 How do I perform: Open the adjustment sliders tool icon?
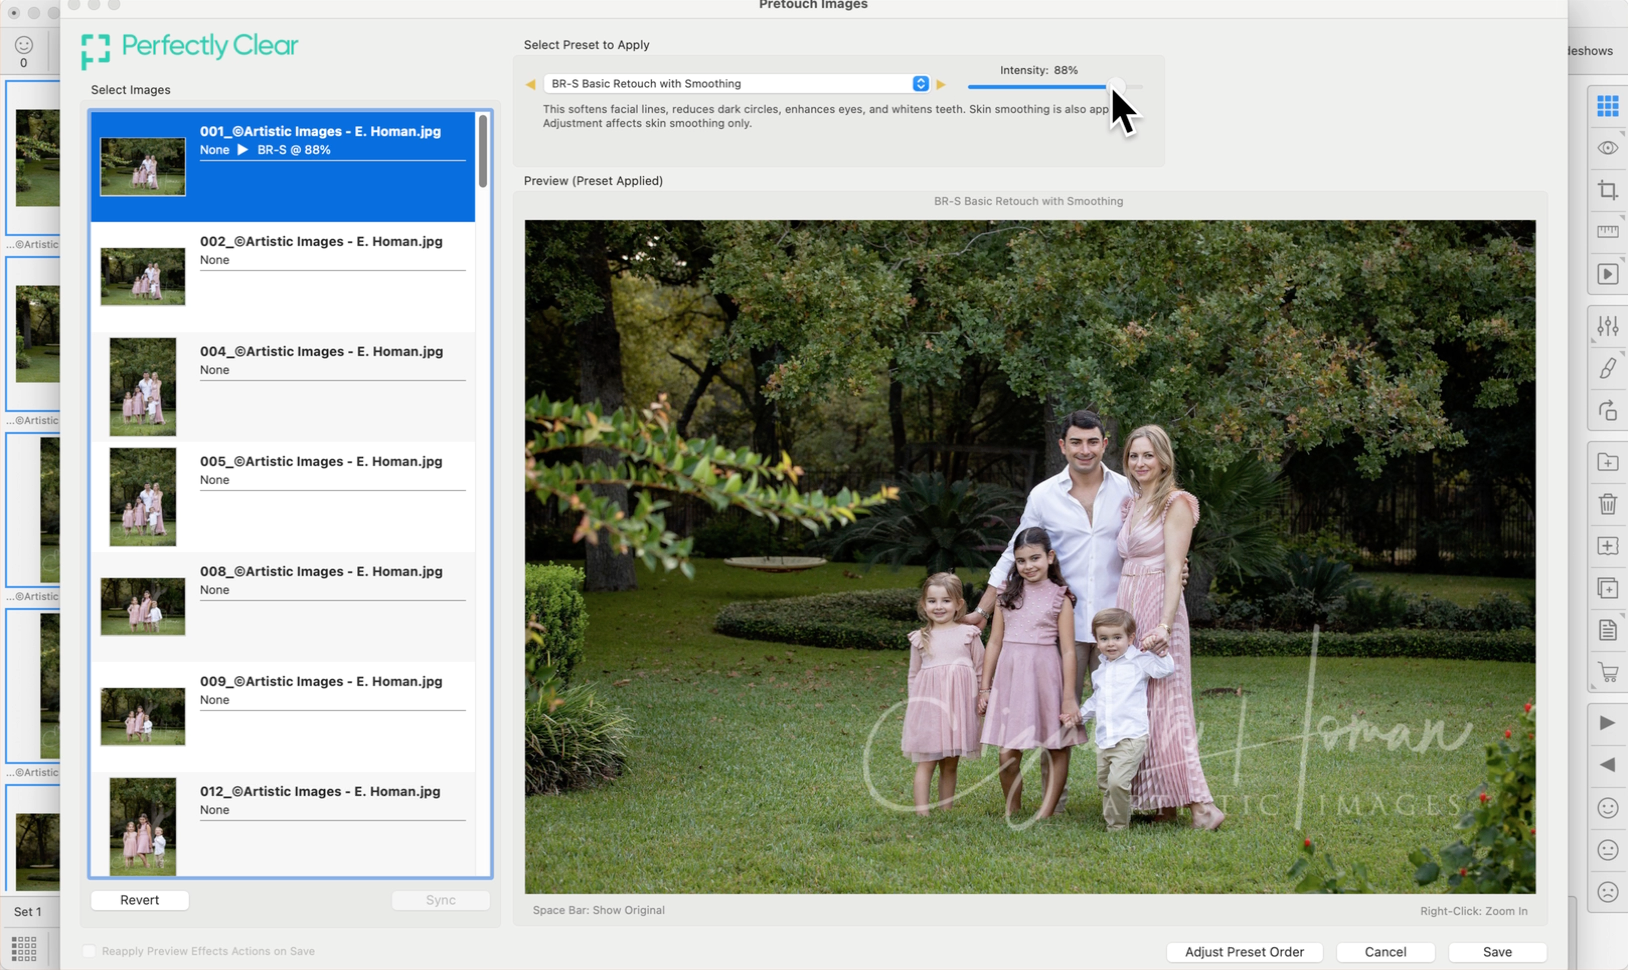(x=1607, y=326)
